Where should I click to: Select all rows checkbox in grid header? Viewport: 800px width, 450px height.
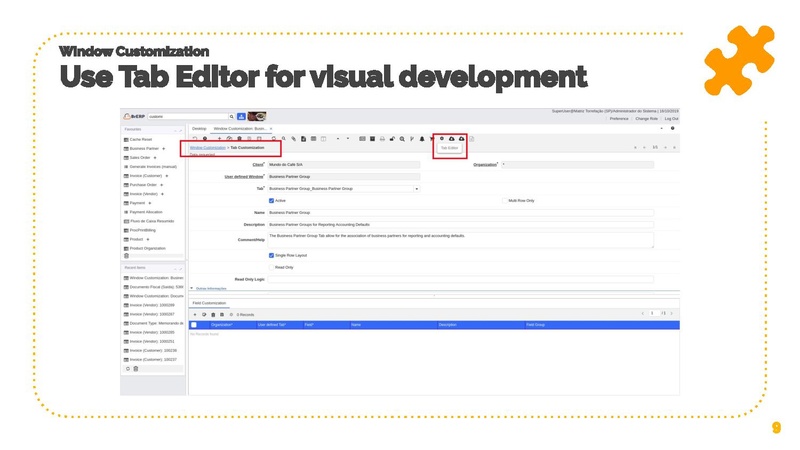click(194, 325)
